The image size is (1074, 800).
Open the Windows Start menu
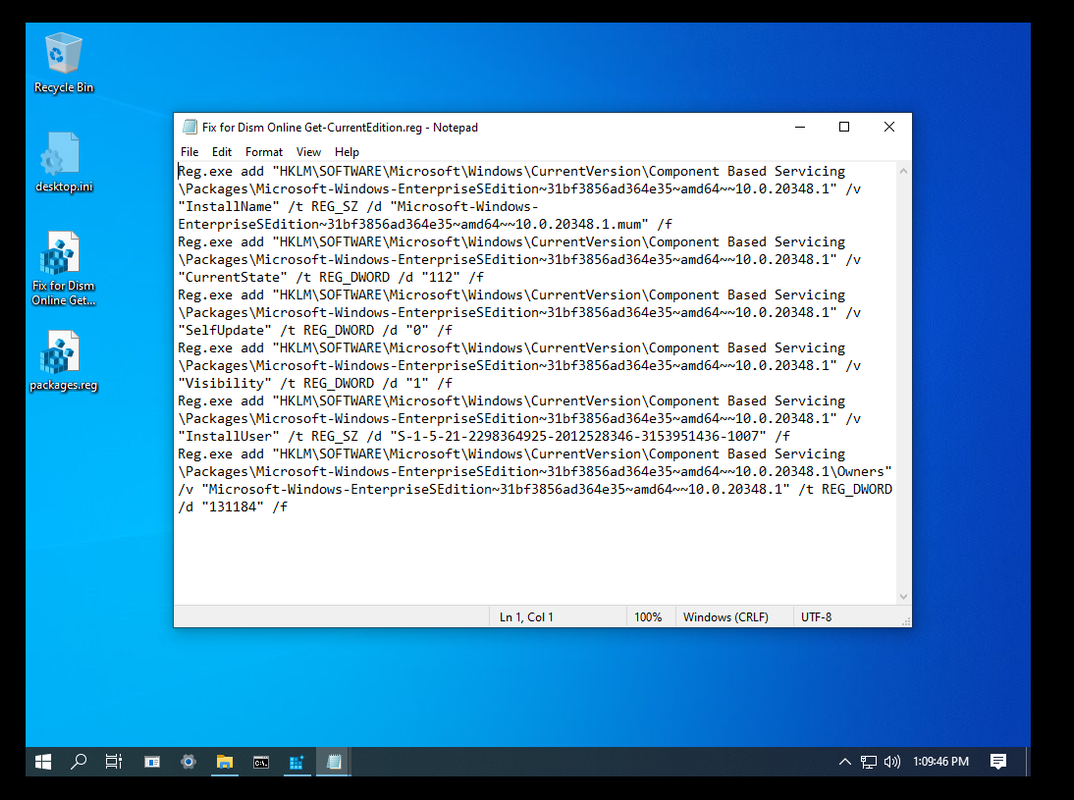point(43,762)
